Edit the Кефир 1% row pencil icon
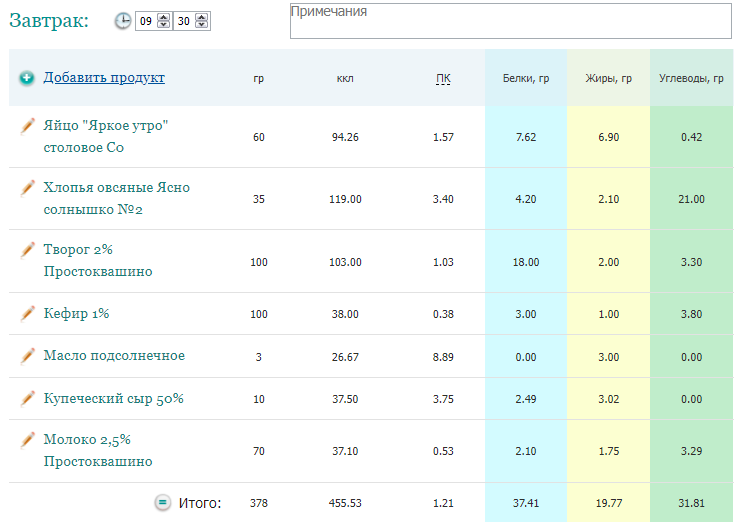The height and width of the screenshot is (523, 734). pyautogui.click(x=27, y=314)
